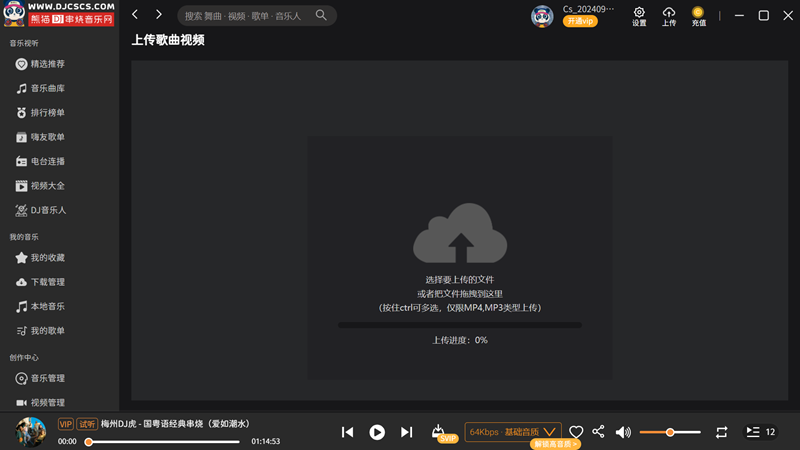Click the radio icon beside 电台连播
The height and width of the screenshot is (450, 800).
tap(21, 161)
